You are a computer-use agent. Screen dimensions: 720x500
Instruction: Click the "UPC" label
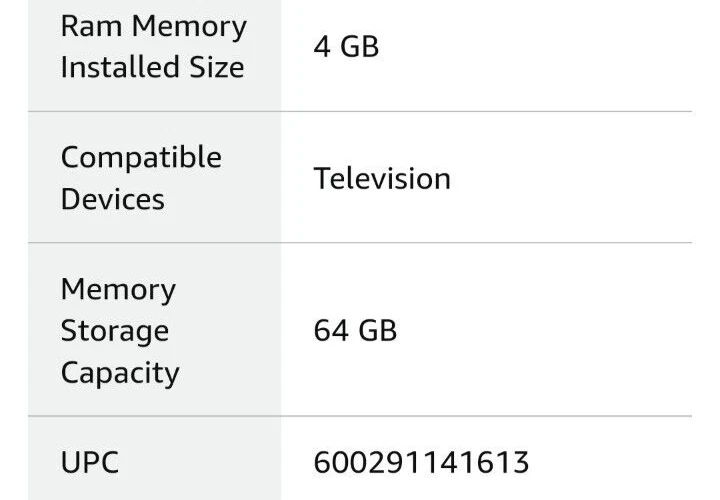pos(89,463)
